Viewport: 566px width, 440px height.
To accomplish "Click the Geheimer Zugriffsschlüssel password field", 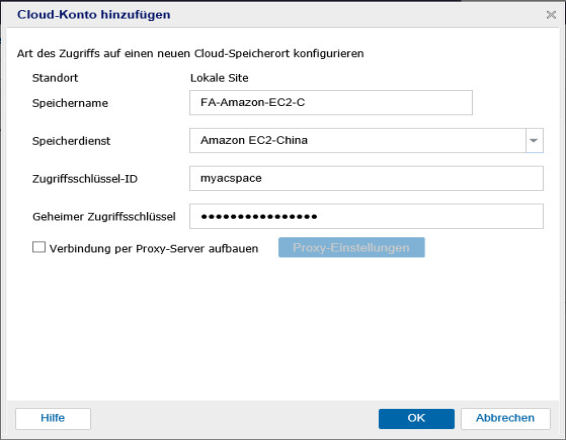I will click(366, 216).
